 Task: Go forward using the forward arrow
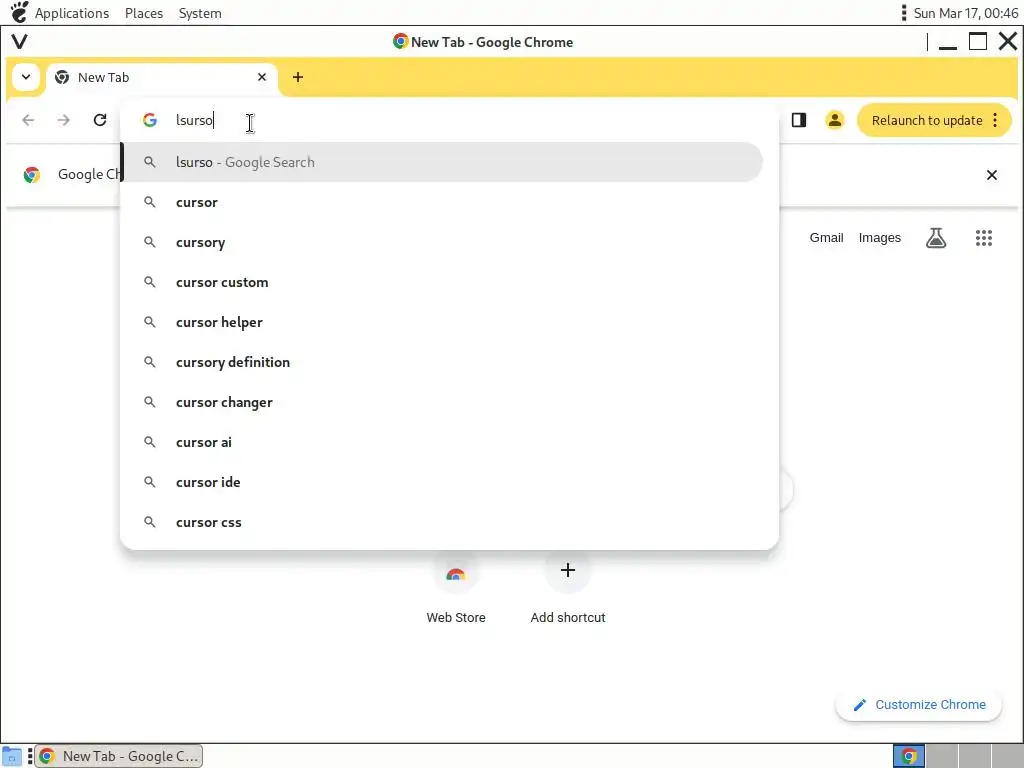(x=63, y=120)
